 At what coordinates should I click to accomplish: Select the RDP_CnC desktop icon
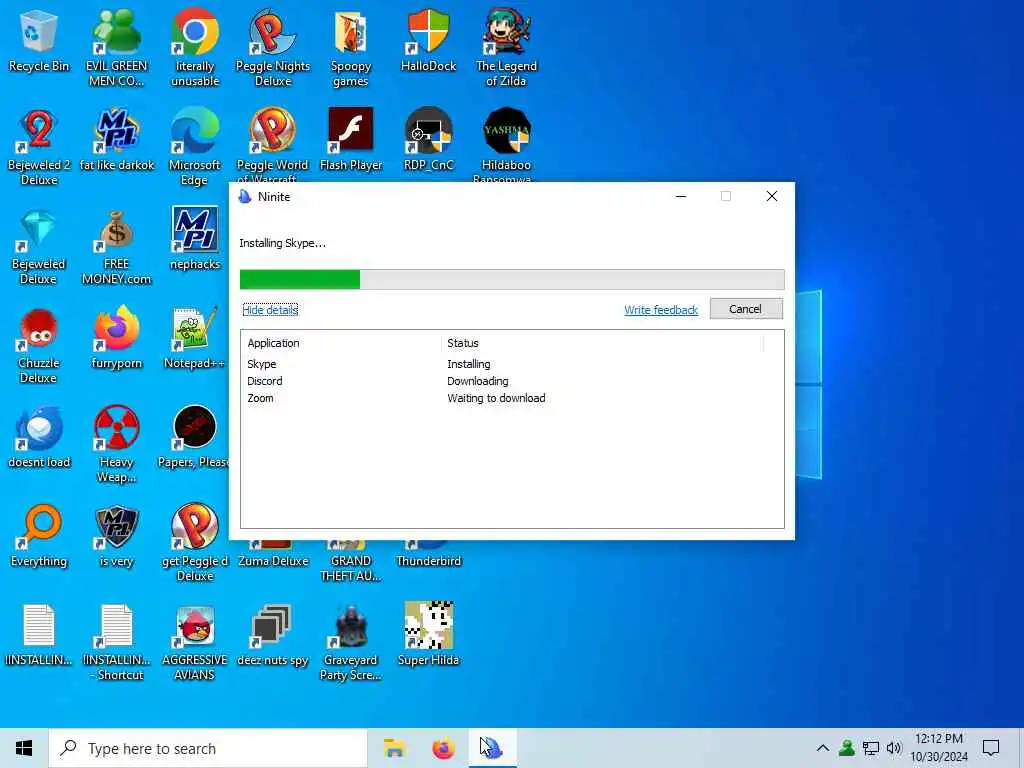coord(428,140)
